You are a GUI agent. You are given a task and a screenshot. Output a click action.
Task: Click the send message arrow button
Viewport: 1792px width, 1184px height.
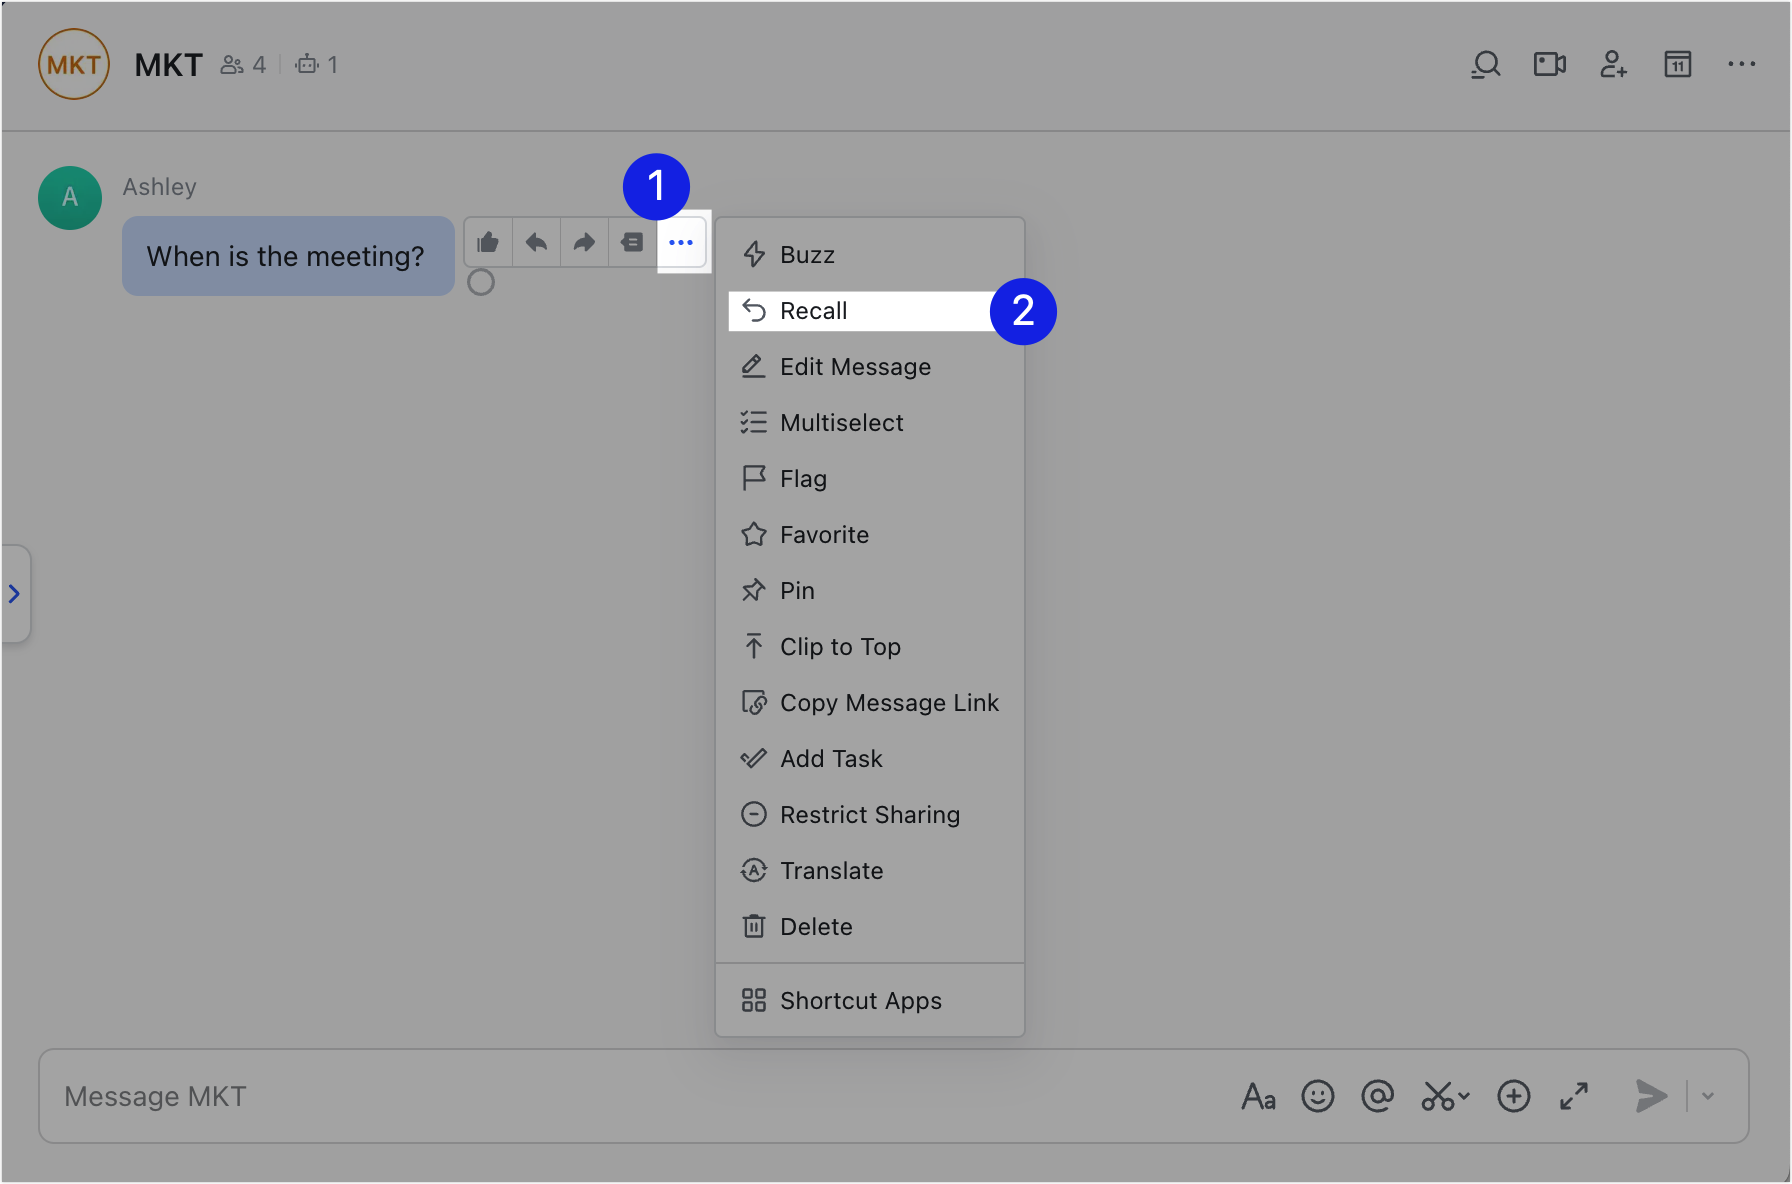[1651, 1096]
